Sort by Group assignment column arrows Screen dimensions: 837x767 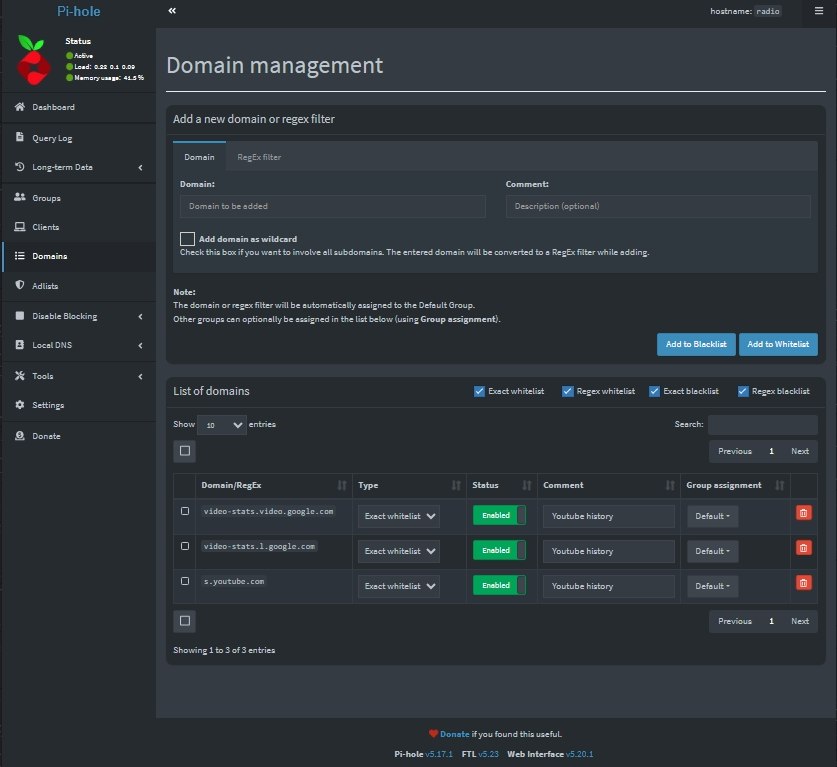[780, 485]
